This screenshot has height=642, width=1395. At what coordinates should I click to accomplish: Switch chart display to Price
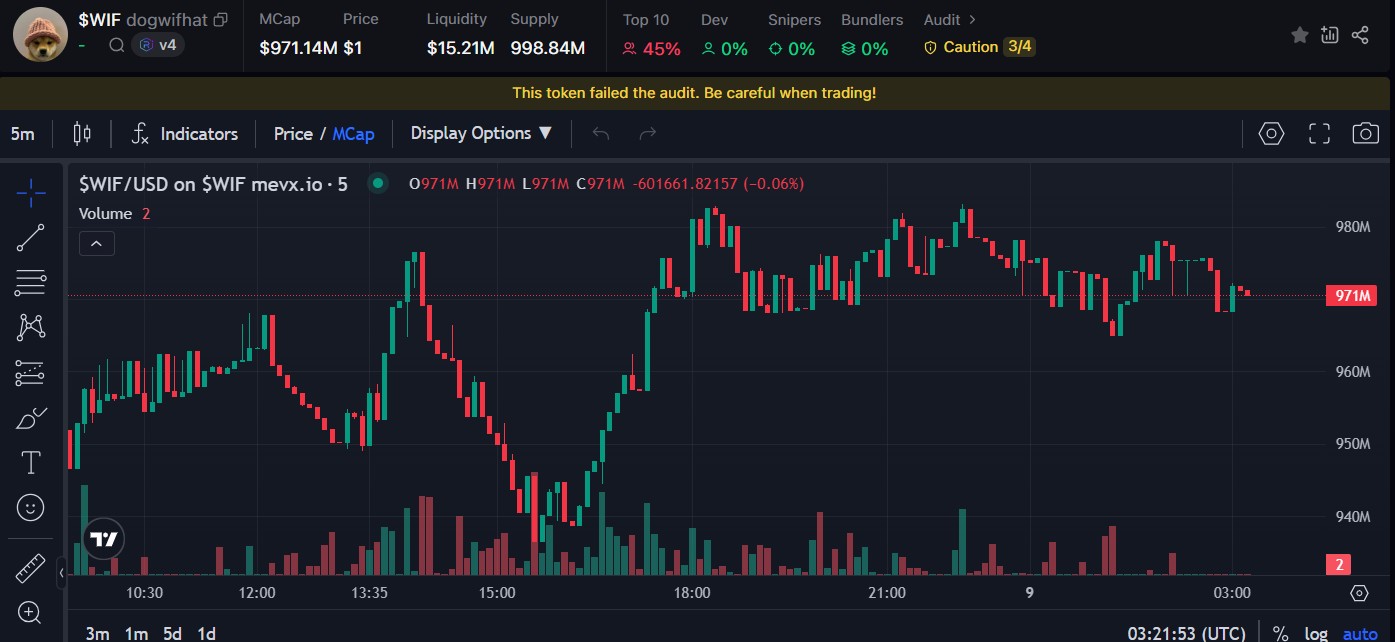(293, 133)
